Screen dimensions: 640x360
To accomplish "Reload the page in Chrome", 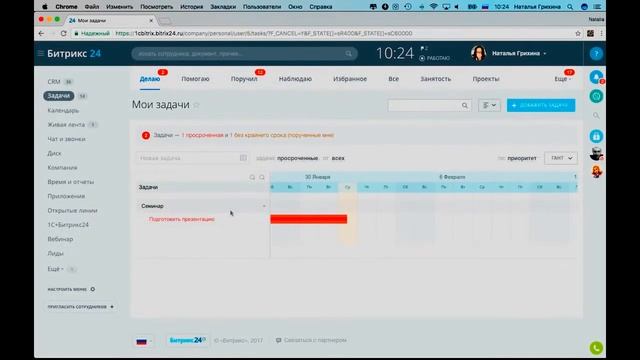I will point(63,33).
